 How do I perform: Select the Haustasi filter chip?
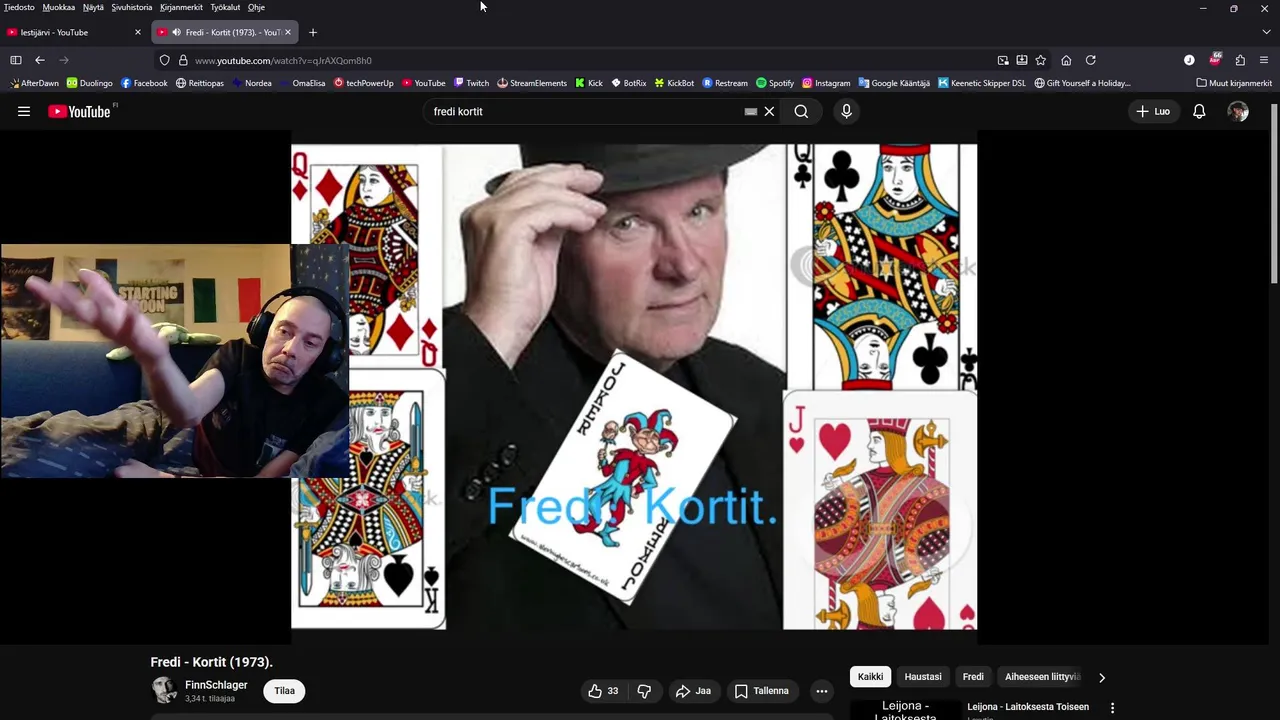coord(923,677)
